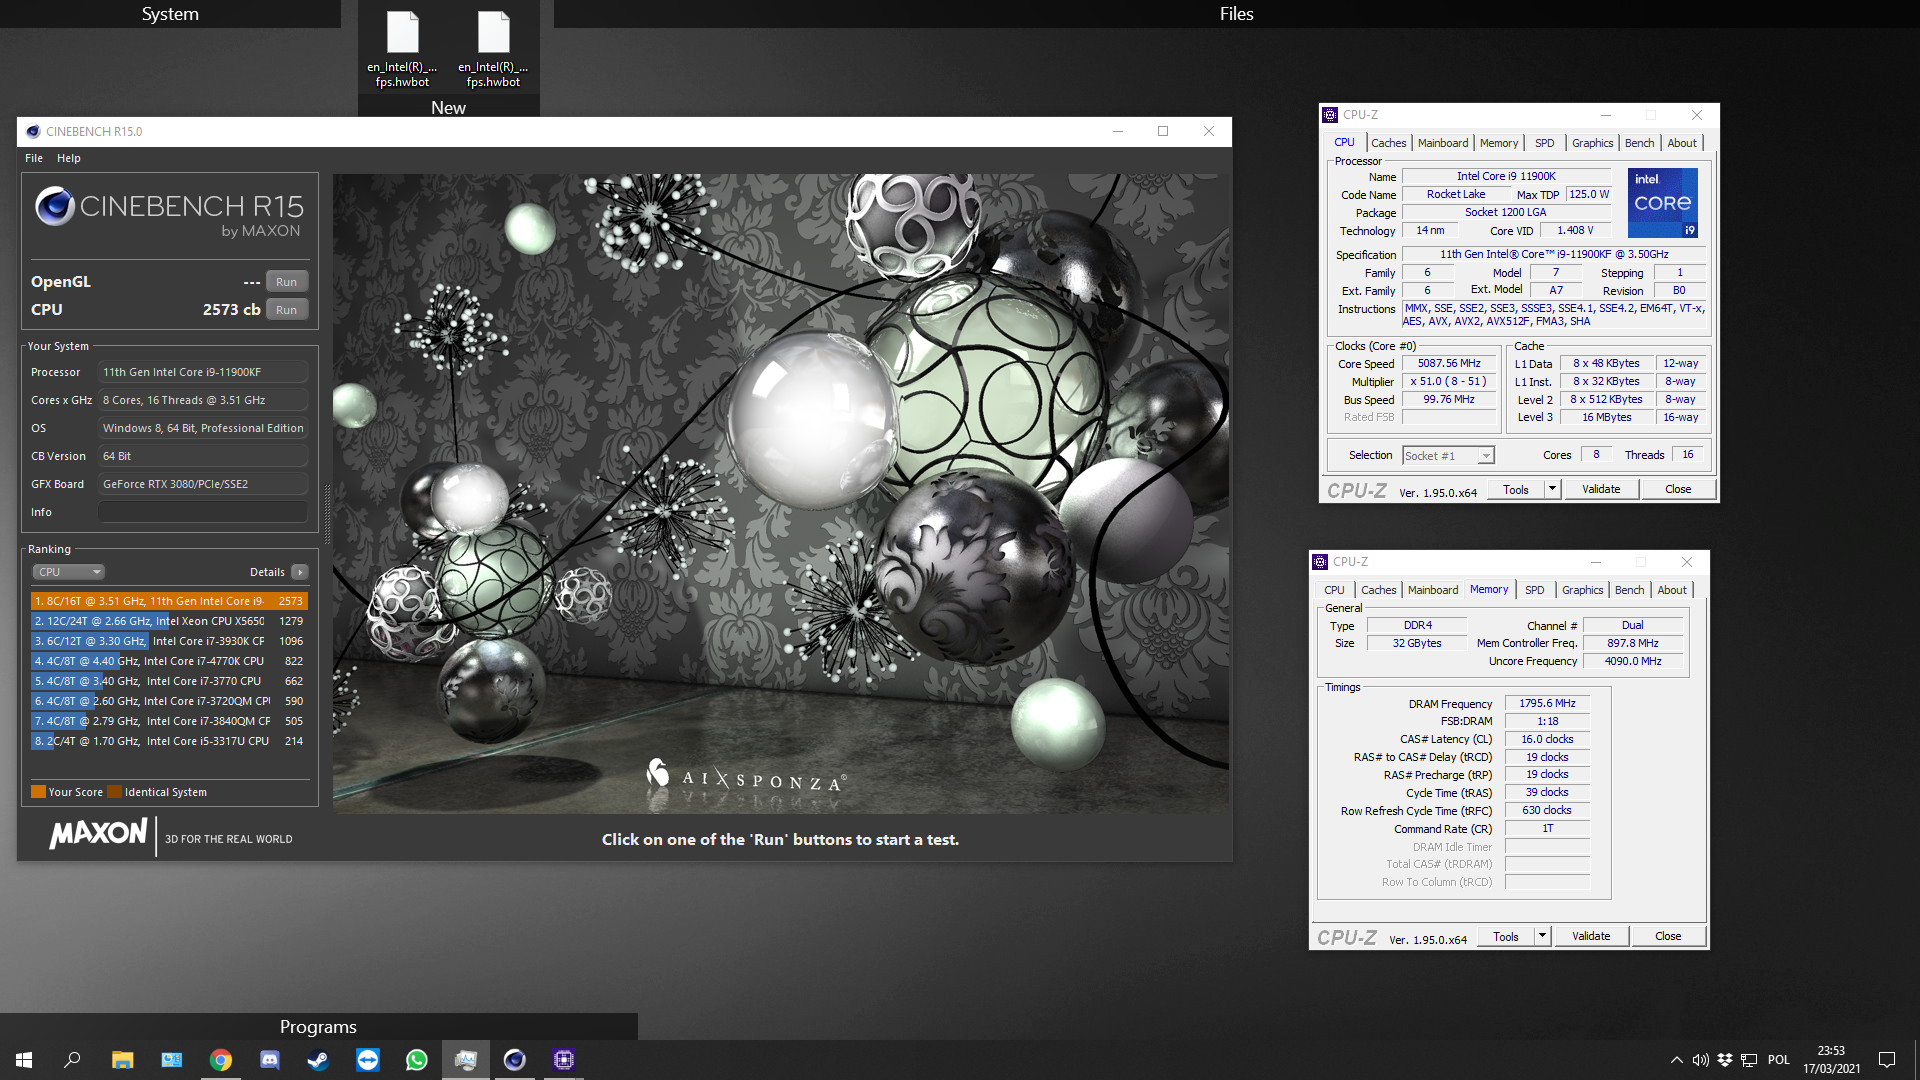This screenshot has width=1920, height=1080.
Task: Select ranking entry Intel Core i7-3930K
Action: [169, 641]
